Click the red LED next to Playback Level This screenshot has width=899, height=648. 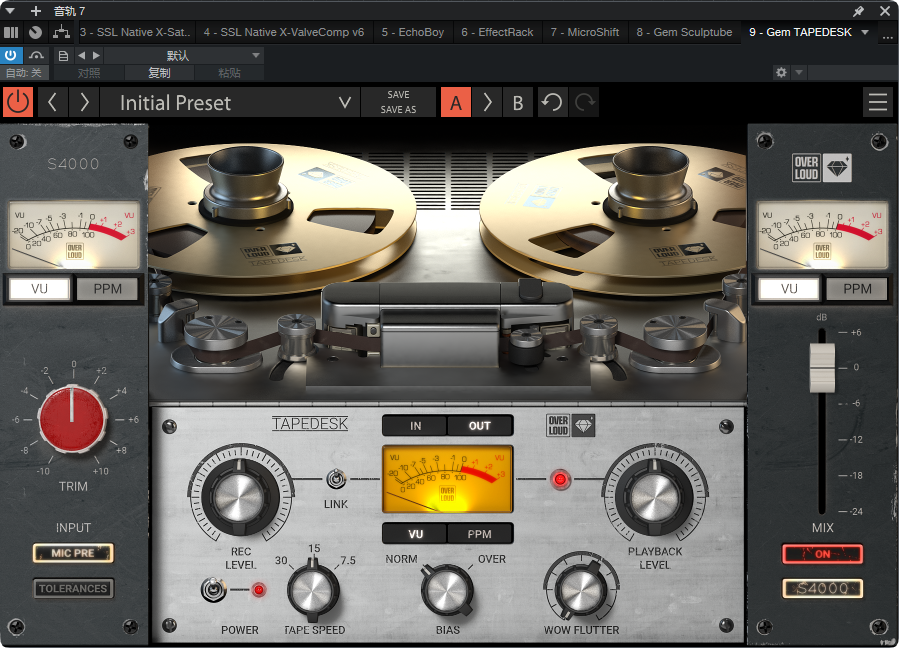coord(560,479)
